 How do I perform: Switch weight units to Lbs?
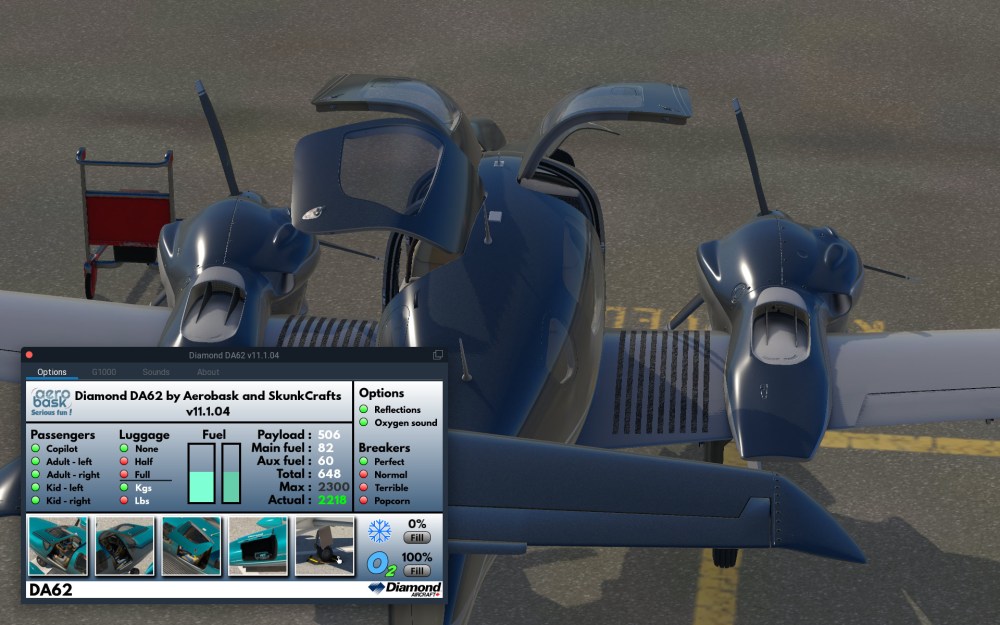125,500
